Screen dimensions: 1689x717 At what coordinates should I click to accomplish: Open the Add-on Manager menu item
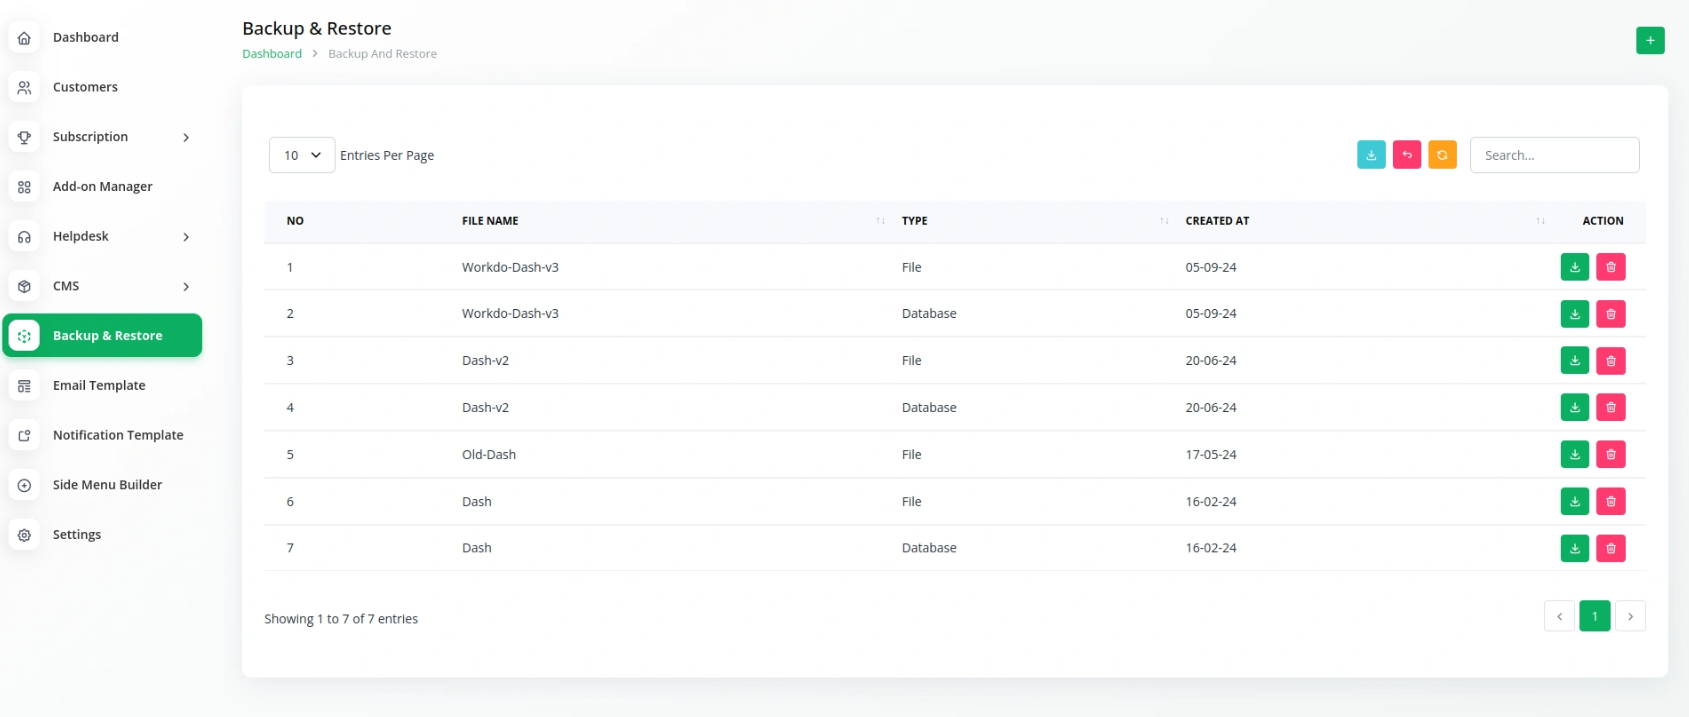click(103, 187)
